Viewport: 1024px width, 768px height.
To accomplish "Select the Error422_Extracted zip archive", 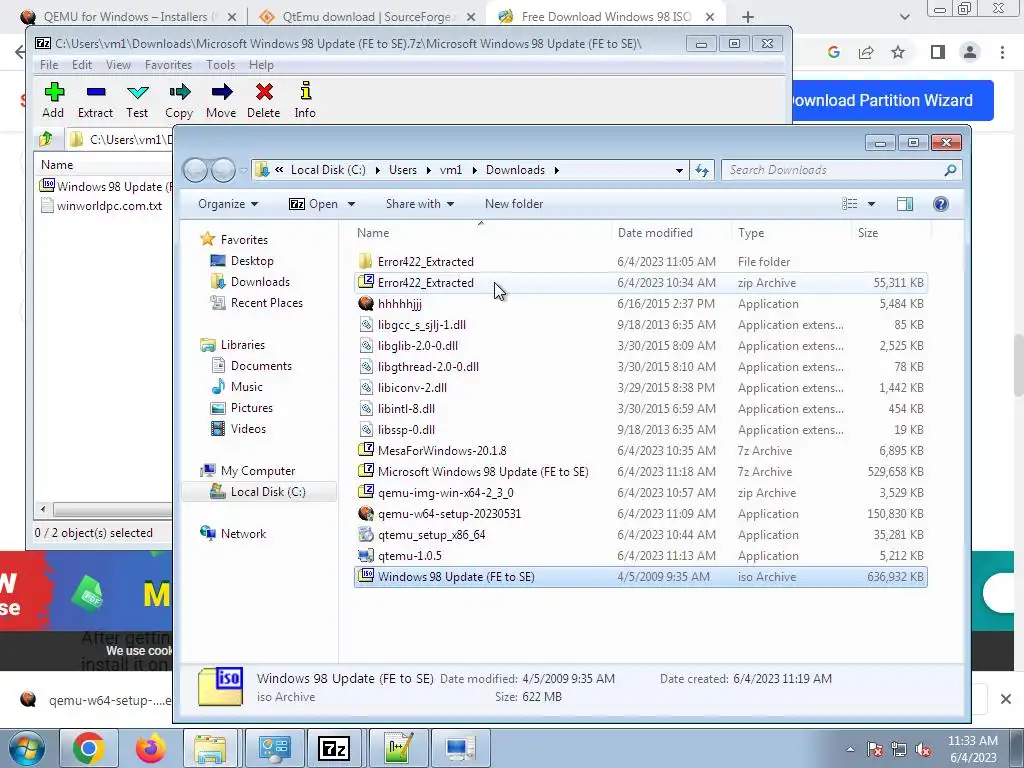I will point(641,283).
